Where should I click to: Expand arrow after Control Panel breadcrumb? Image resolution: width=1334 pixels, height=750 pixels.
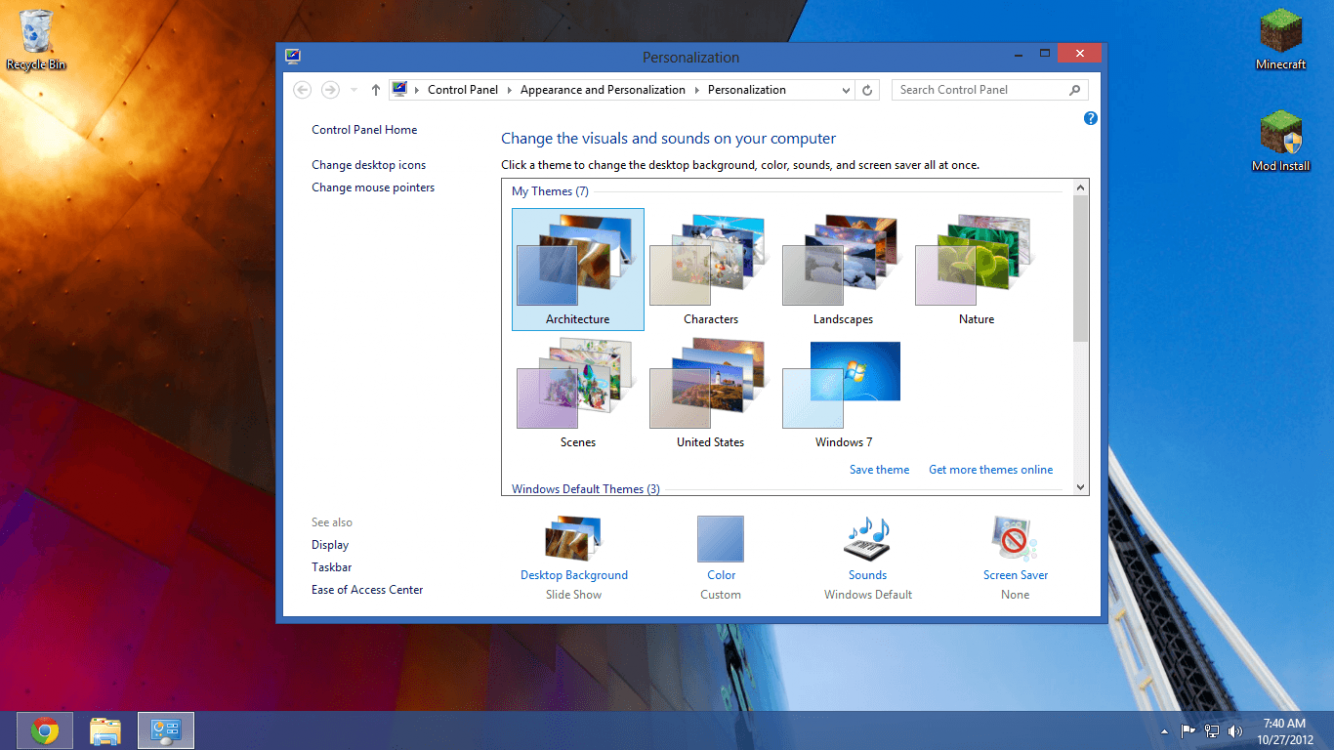(x=509, y=90)
